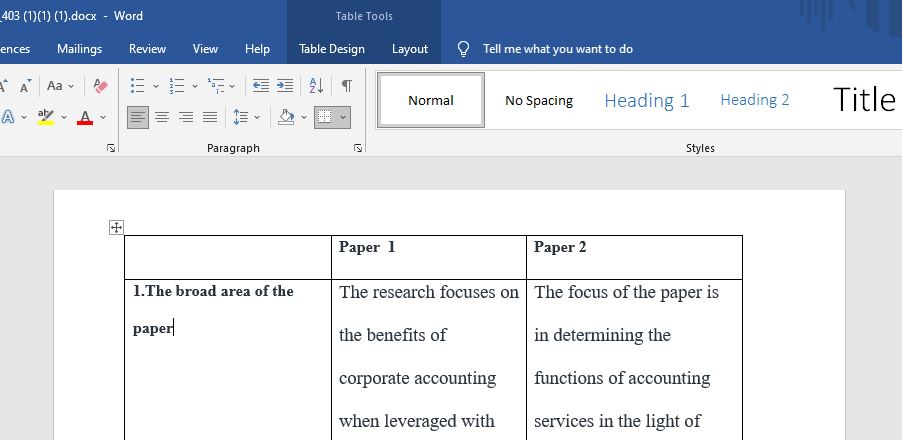Click the table move handle
Viewport: 902px width, 440px height.
(x=116, y=228)
